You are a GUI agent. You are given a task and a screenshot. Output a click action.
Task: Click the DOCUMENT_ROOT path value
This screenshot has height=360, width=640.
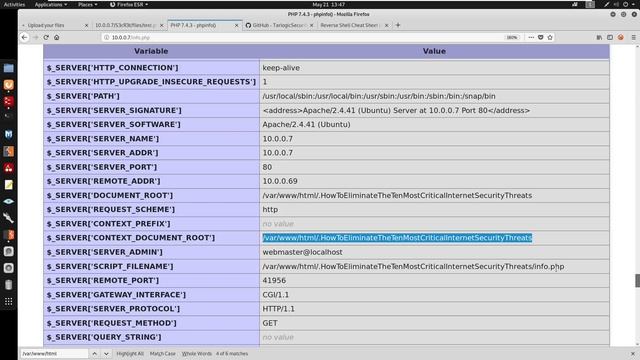click(x=397, y=196)
